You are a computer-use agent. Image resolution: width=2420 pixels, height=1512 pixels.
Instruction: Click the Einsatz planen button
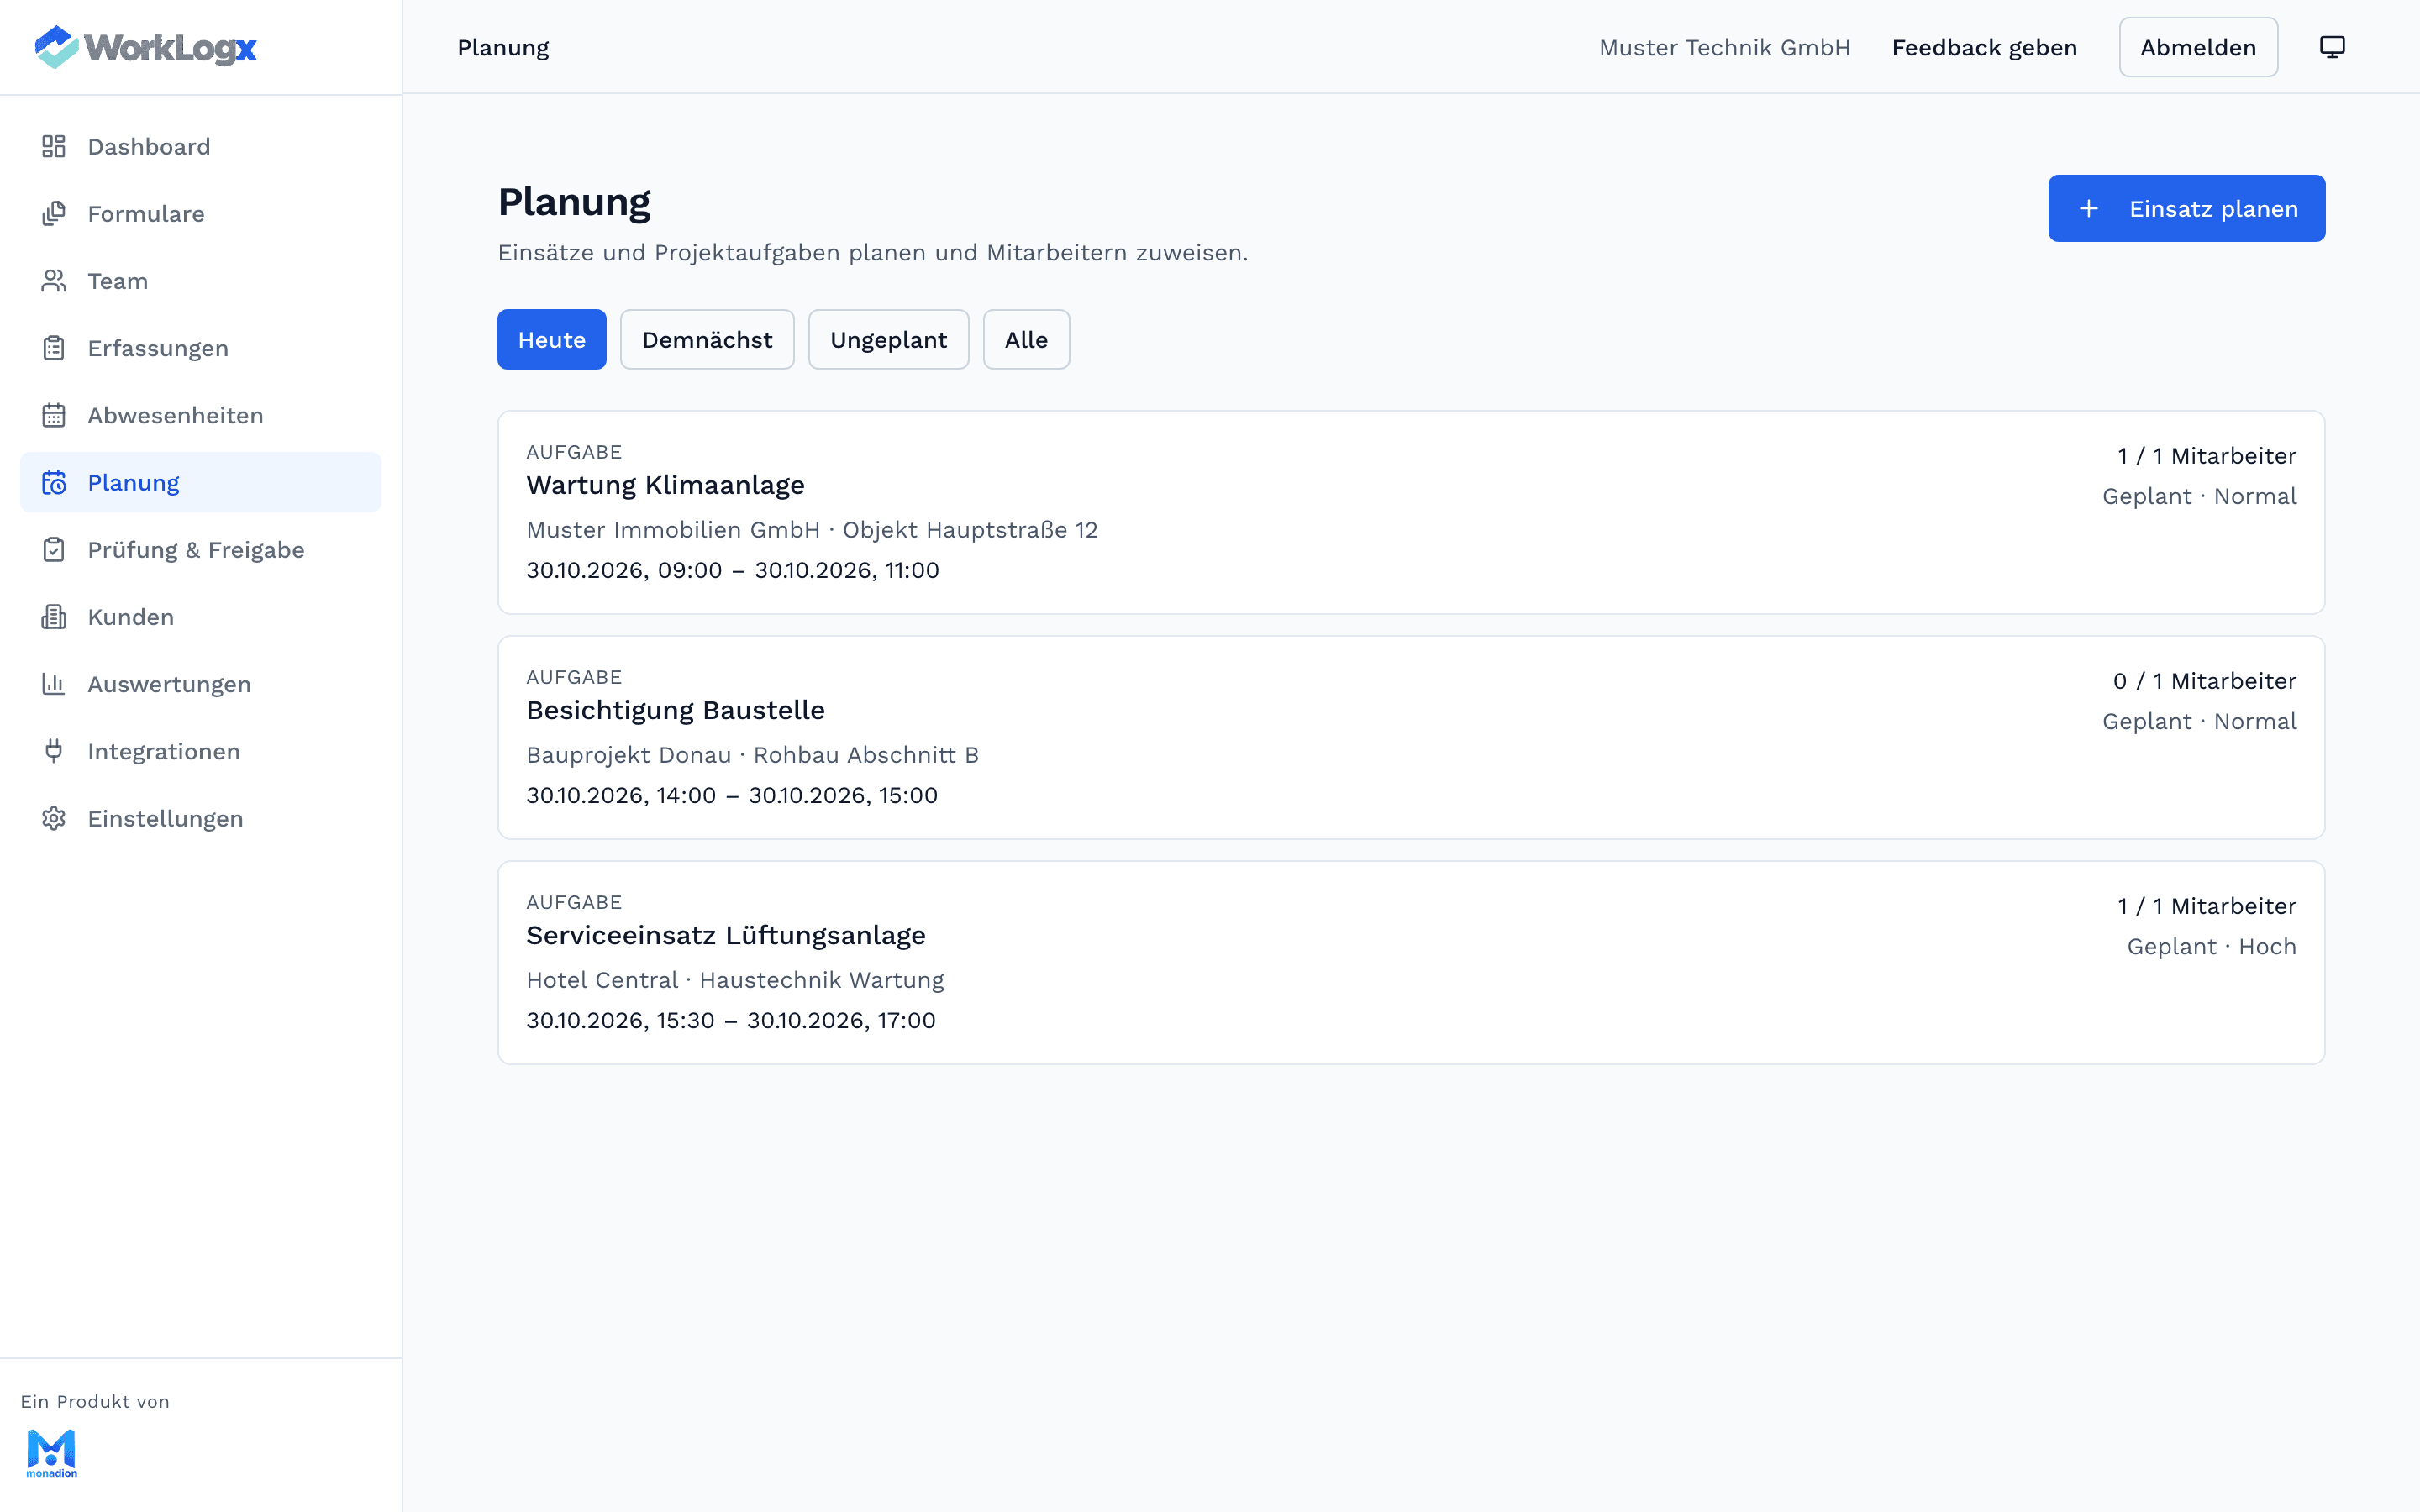pos(2186,208)
